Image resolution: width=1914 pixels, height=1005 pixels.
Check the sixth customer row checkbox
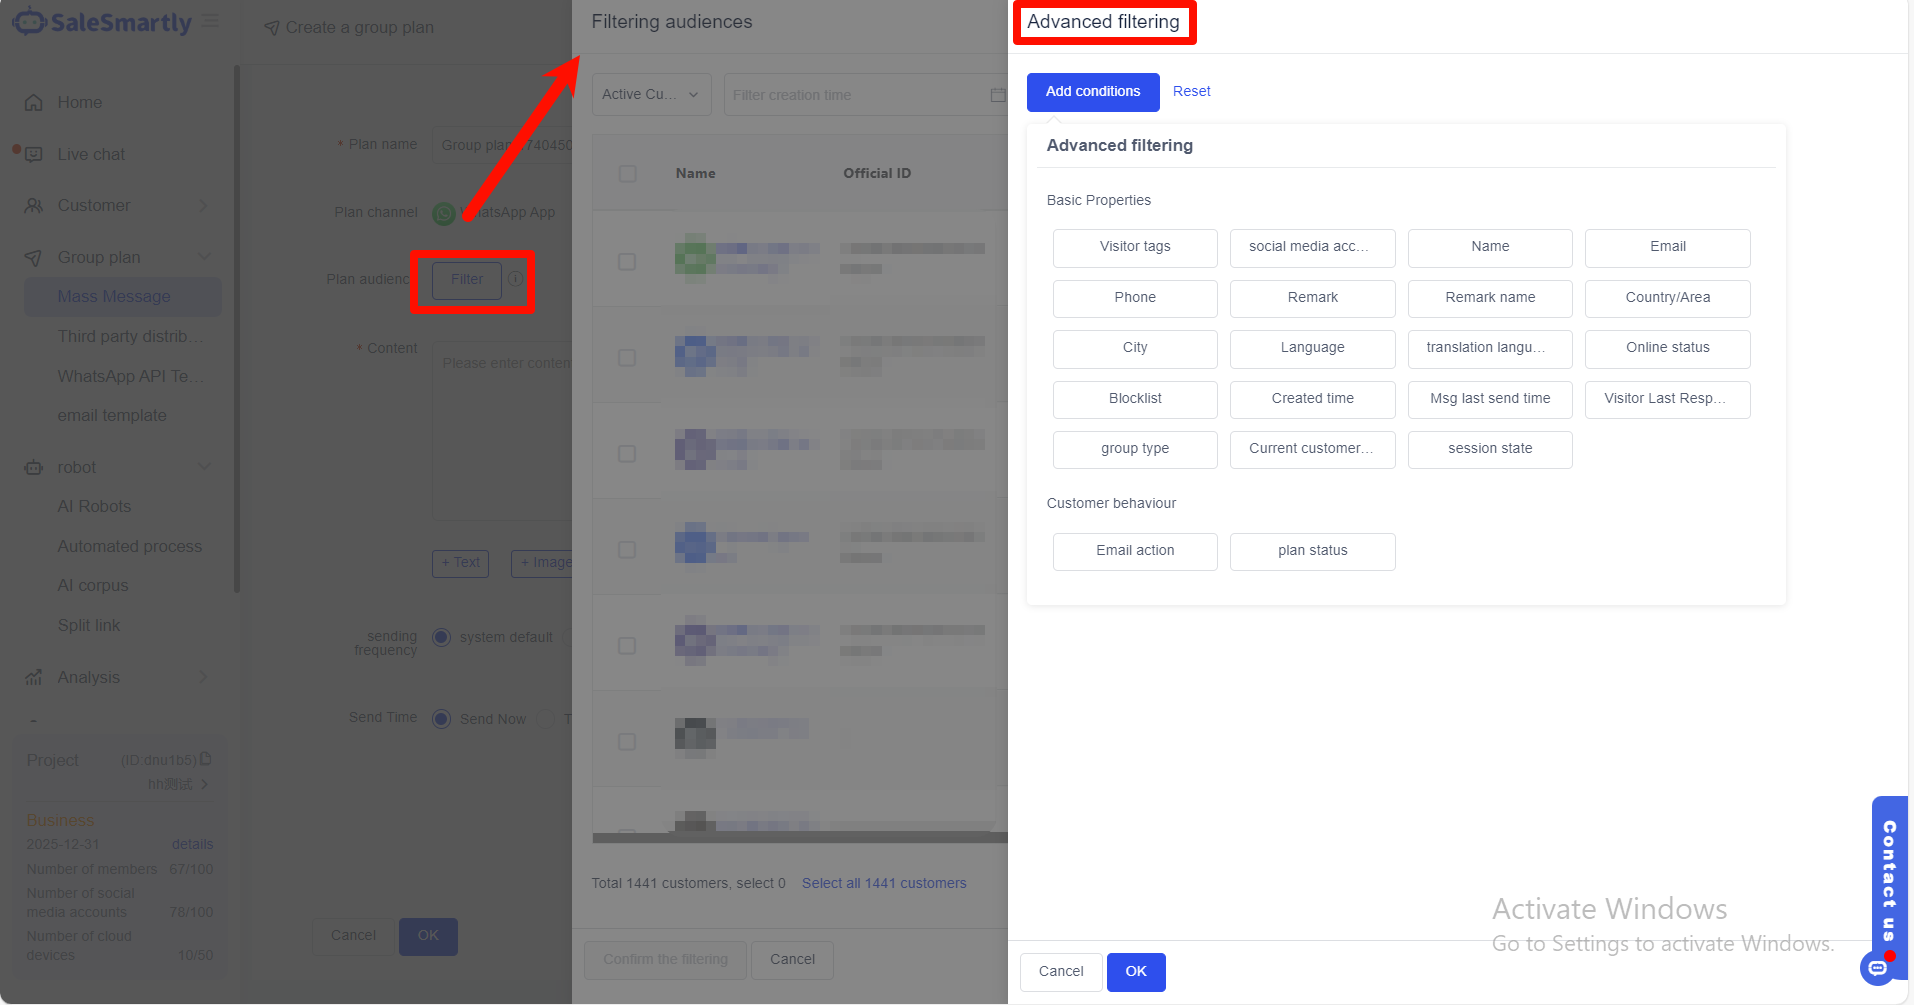pyautogui.click(x=627, y=742)
